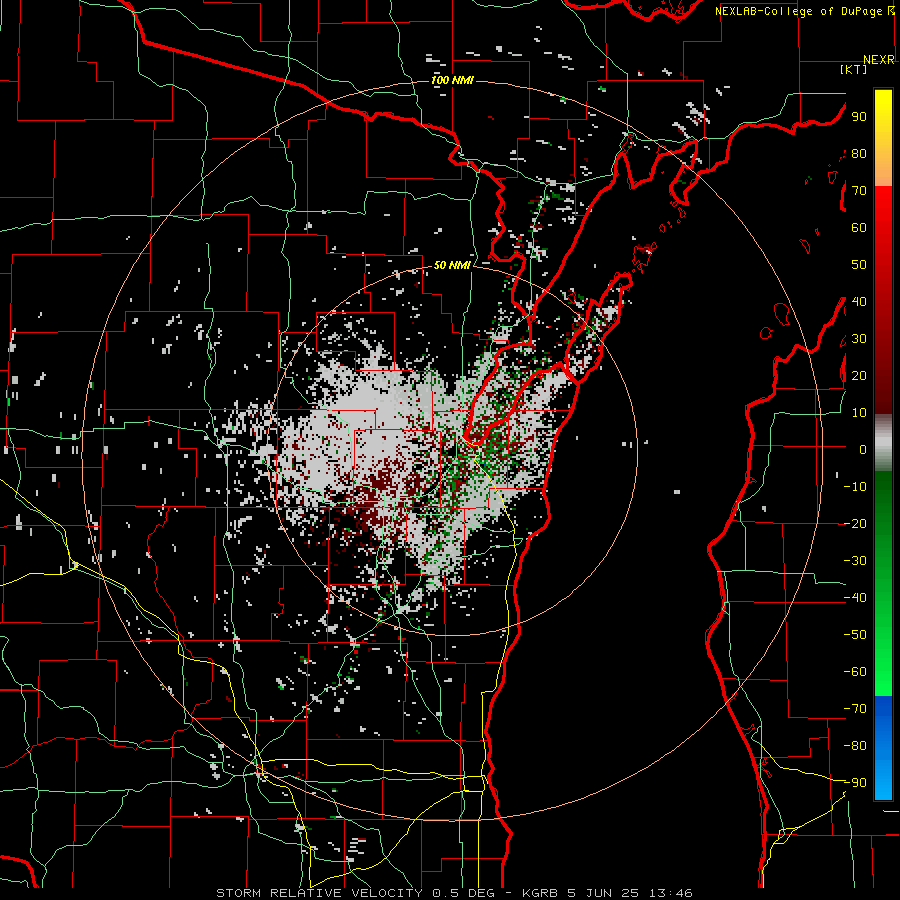The height and width of the screenshot is (900, 900).
Task: Select the positive 20 value on the velocity scale
Action: (859, 376)
